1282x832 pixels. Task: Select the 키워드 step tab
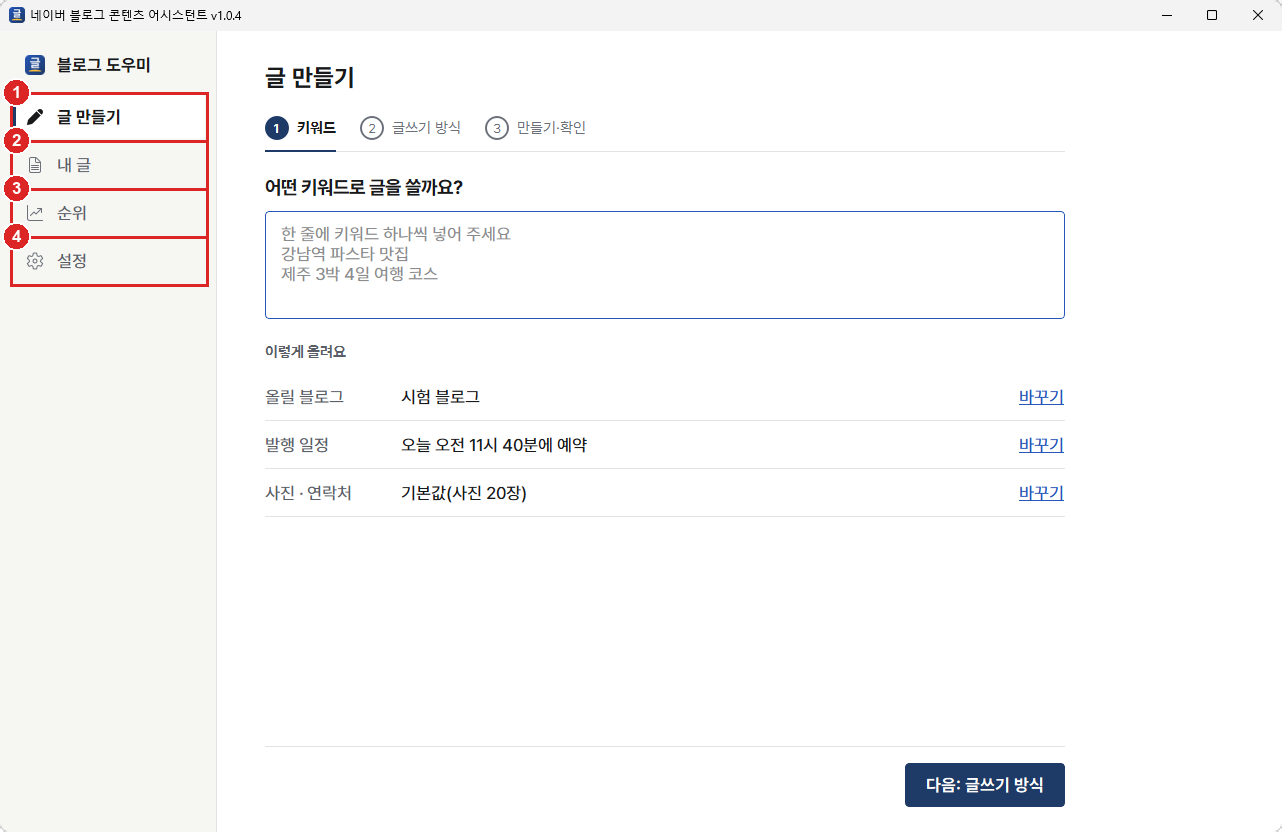coord(300,128)
